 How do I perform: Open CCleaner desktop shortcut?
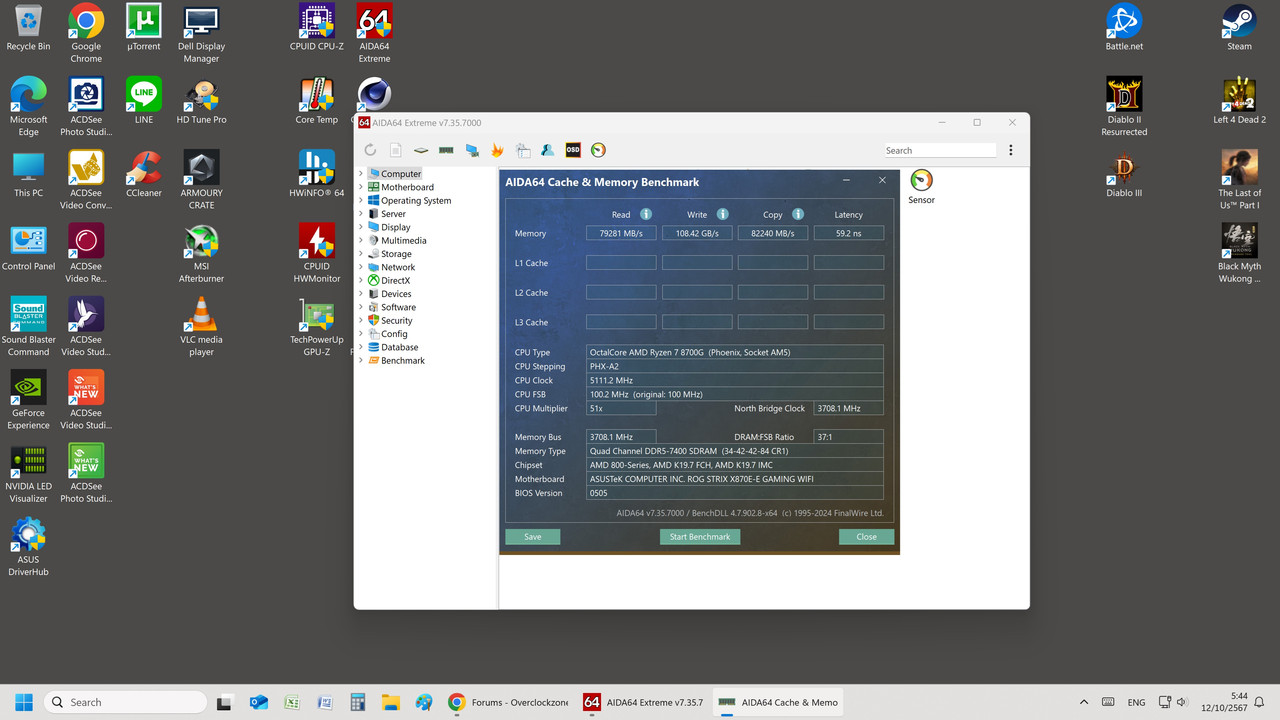point(144,174)
